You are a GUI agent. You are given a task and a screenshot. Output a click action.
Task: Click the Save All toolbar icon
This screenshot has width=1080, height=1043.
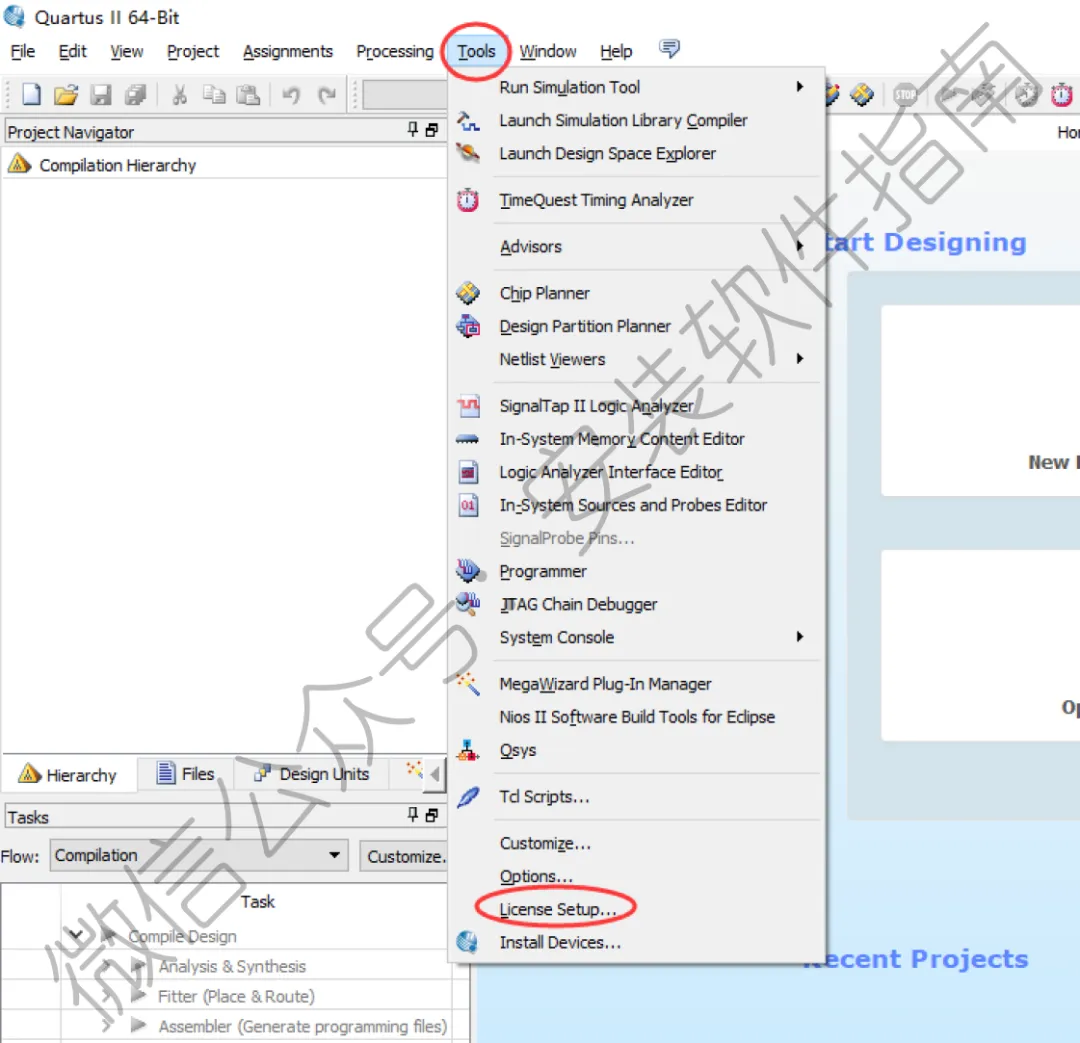click(135, 94)
